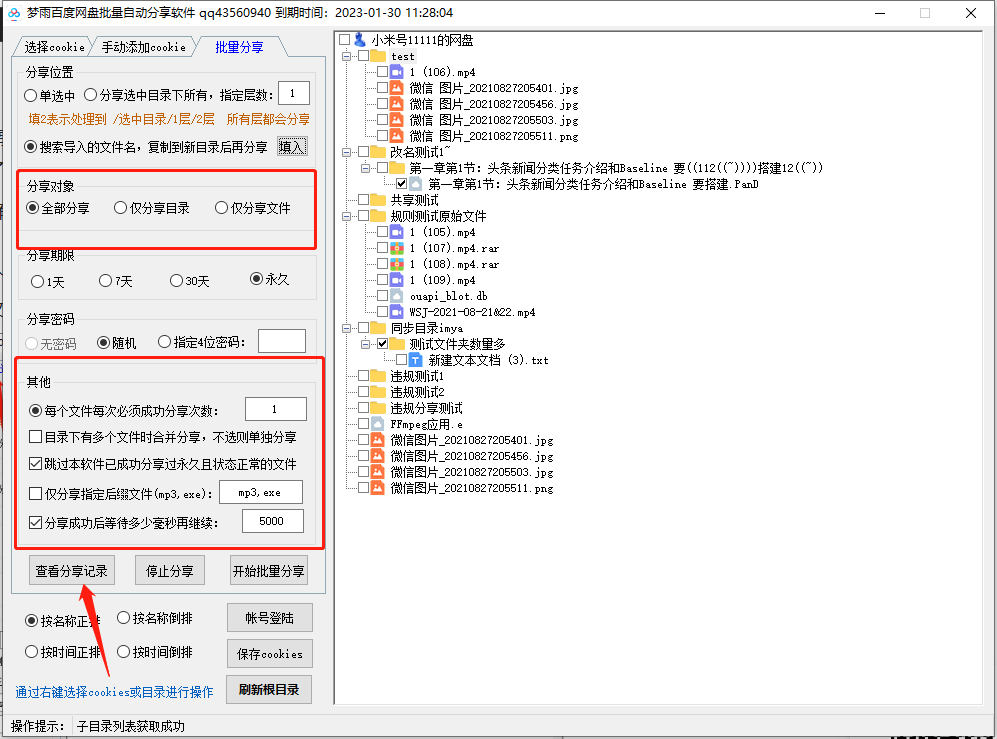This screenshot has width=997, height=739.
Task: Collapse the 规则测试原始文件 tree node
Action: pyautogui.click(x=345, y=216)
